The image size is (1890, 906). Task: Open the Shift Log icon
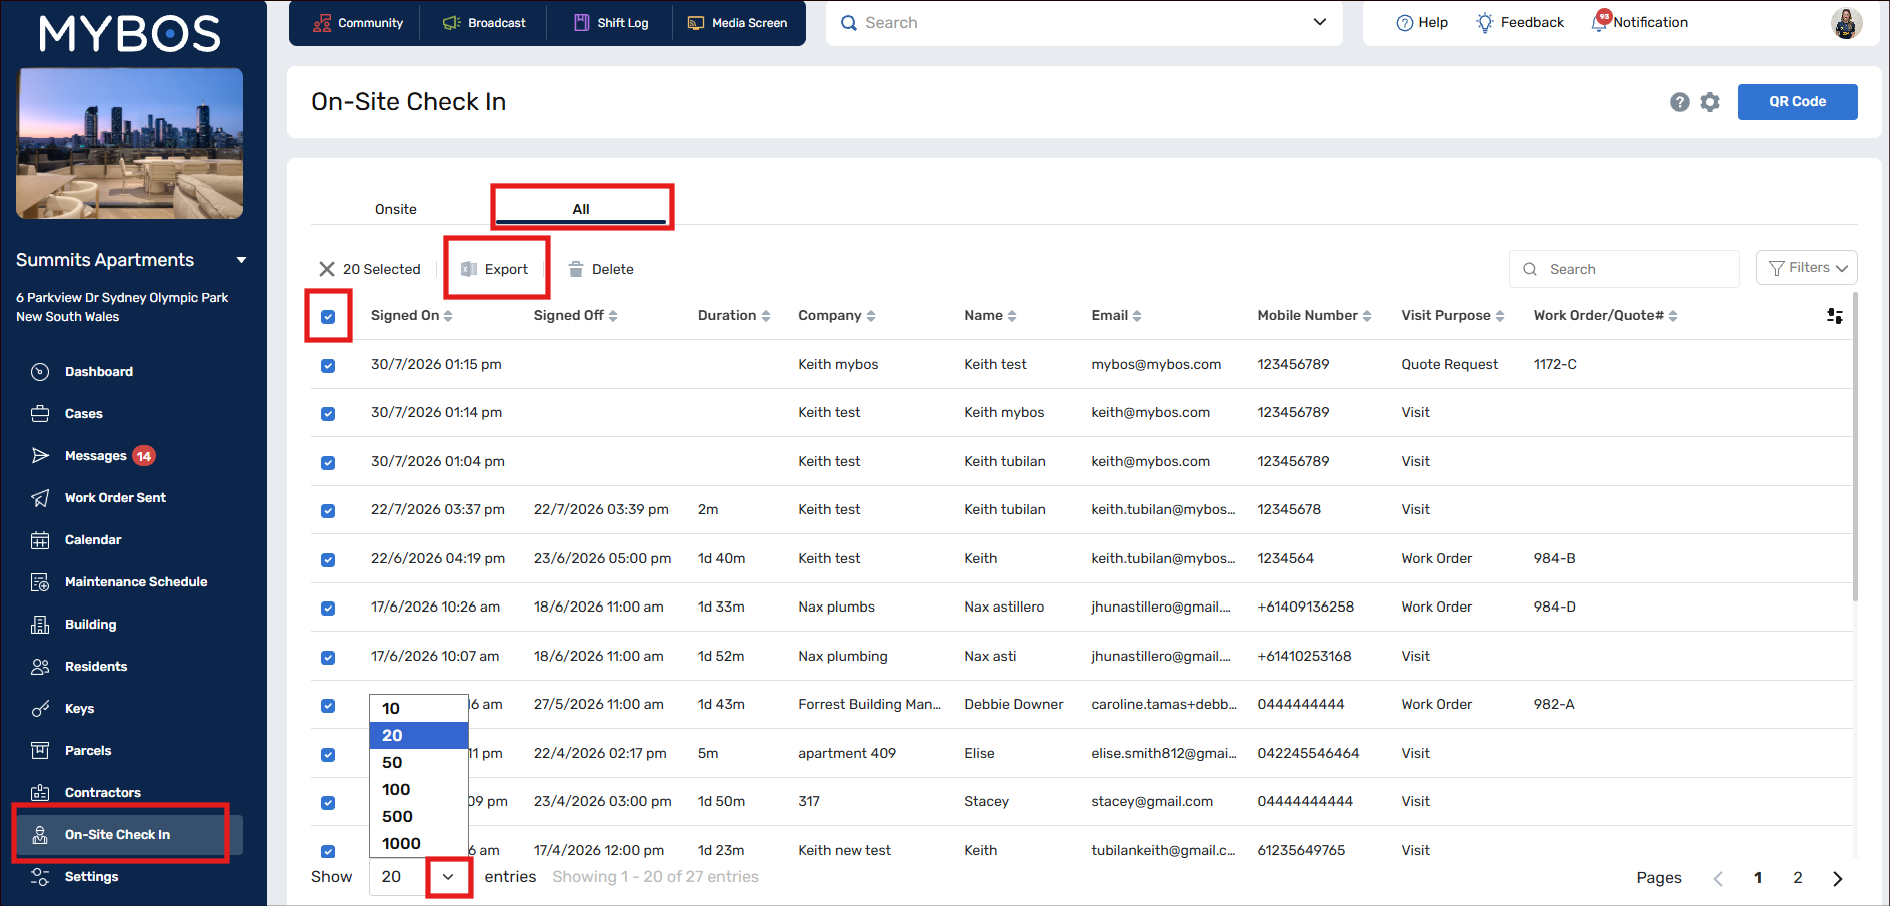pyautogui.click(x=581, y=23)
